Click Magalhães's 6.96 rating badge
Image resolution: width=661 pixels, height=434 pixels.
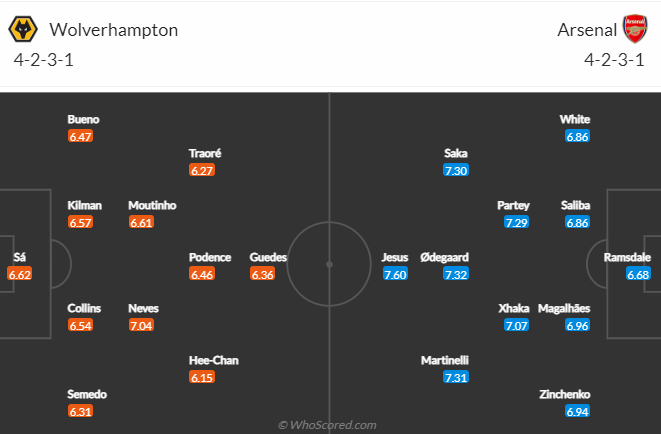coord(578,325)
